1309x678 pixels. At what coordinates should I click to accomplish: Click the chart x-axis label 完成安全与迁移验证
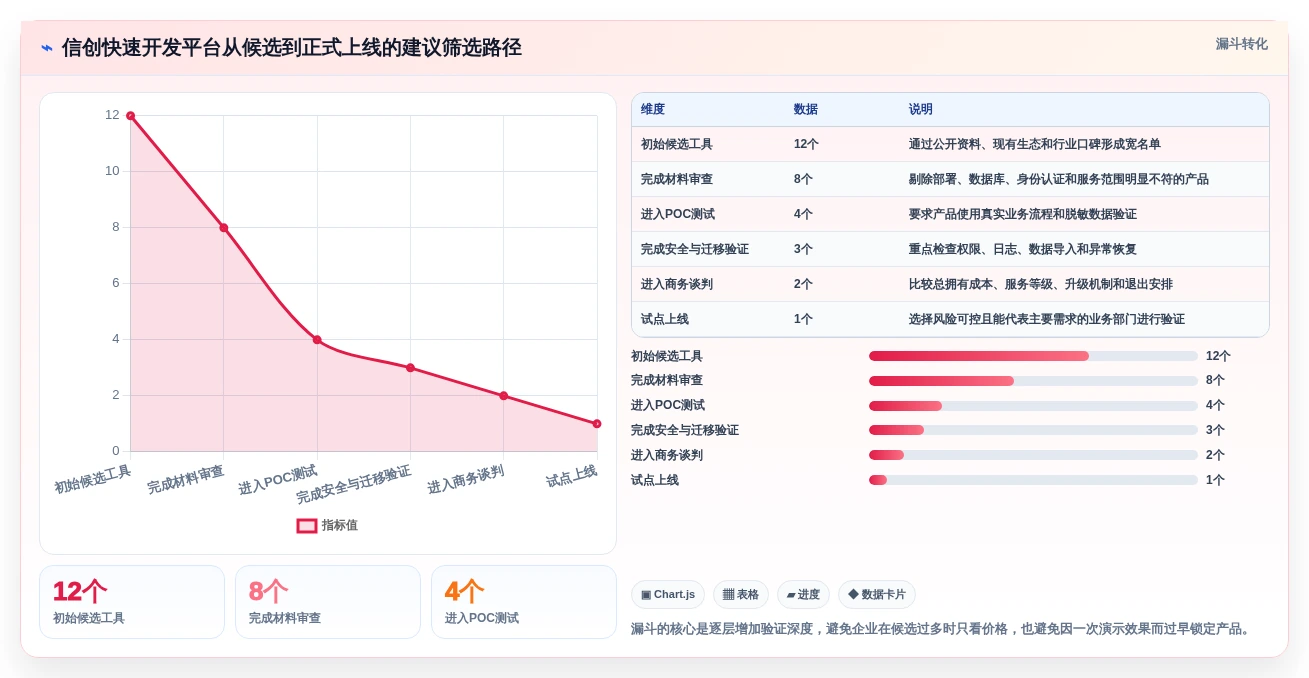click(x=353, y=484)
